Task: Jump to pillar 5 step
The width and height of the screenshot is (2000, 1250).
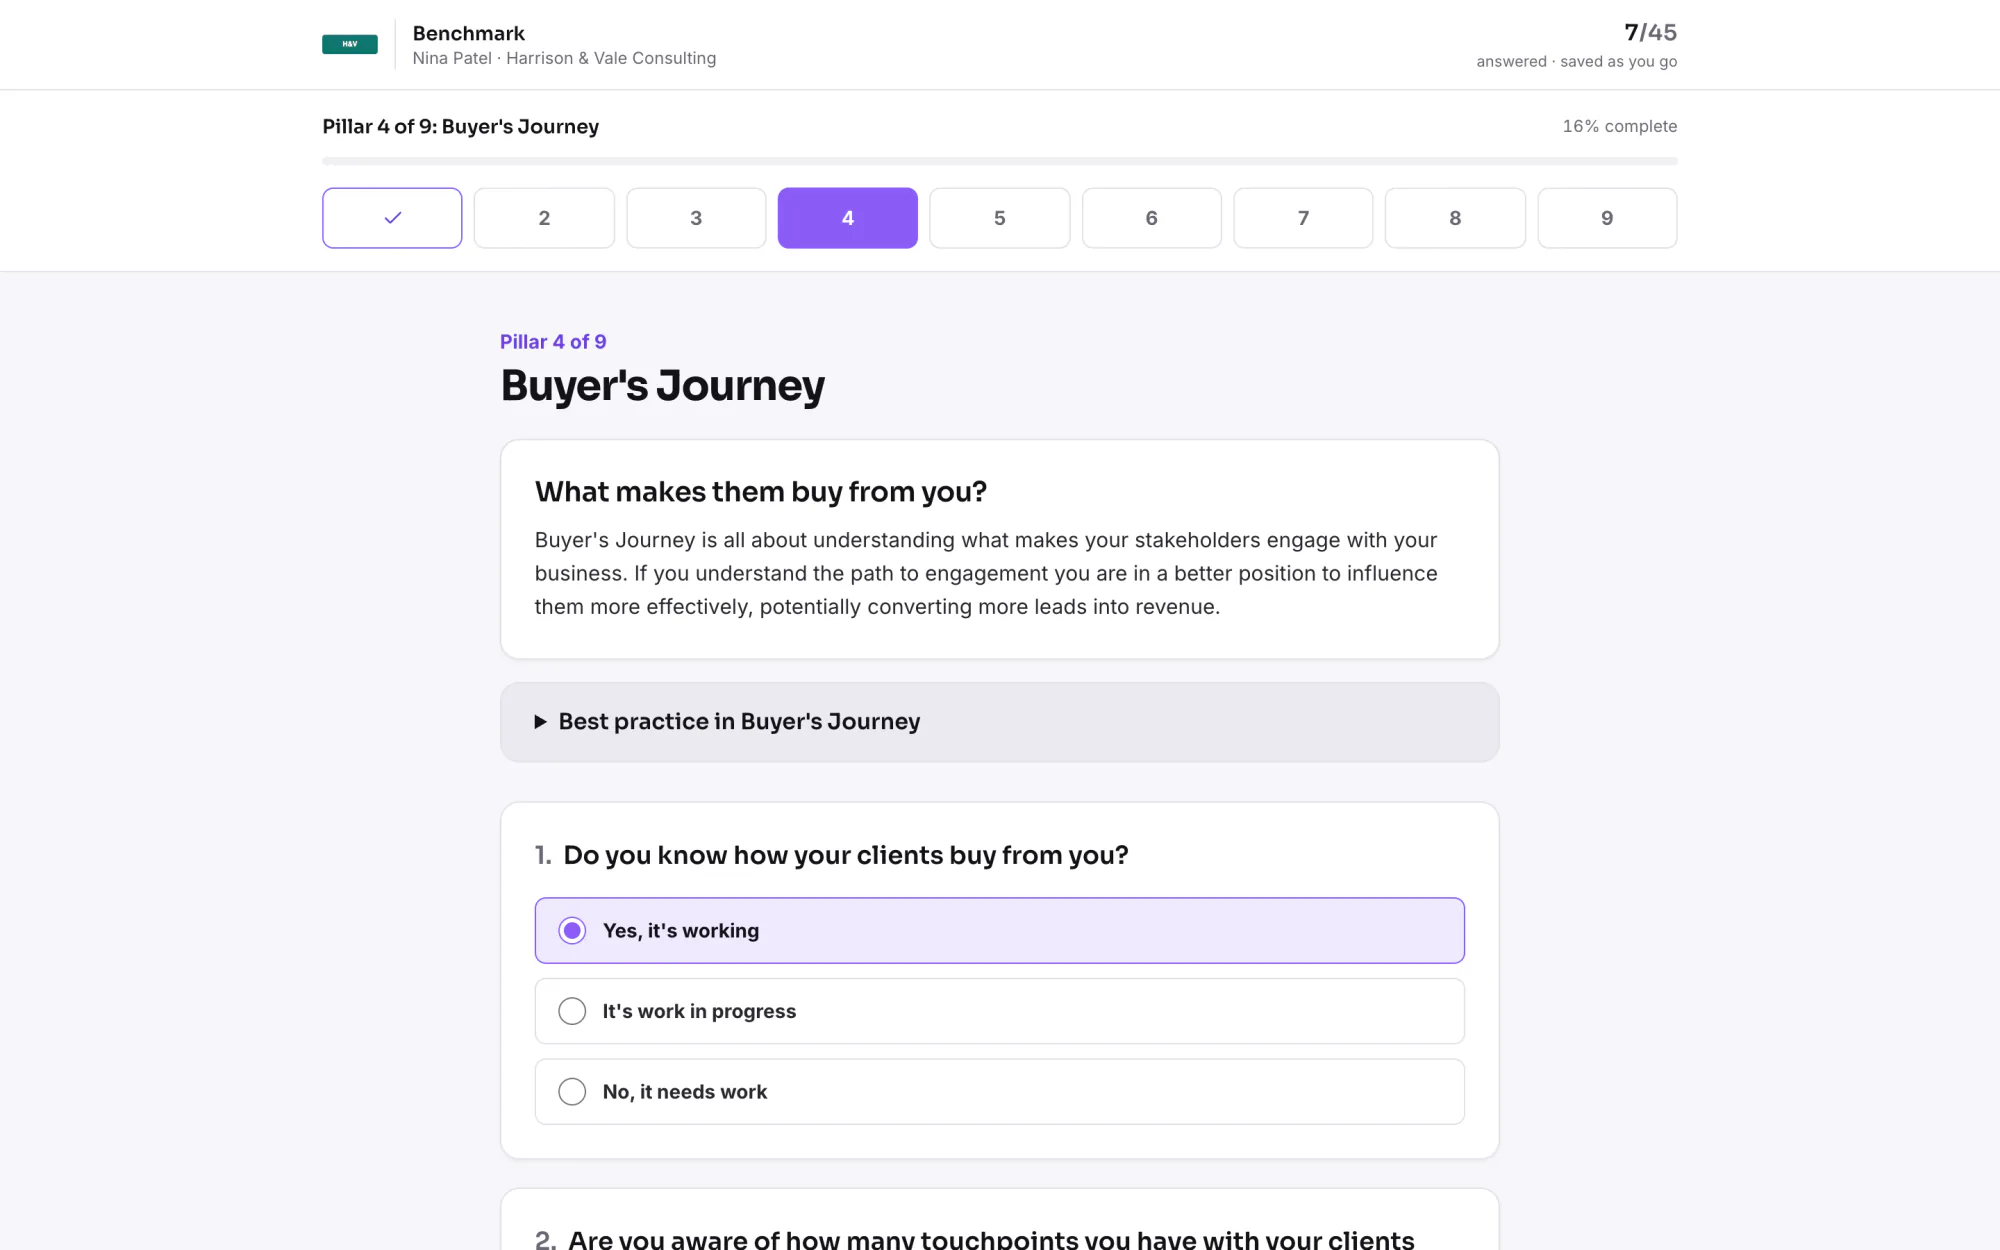Action: point(1000,218)
